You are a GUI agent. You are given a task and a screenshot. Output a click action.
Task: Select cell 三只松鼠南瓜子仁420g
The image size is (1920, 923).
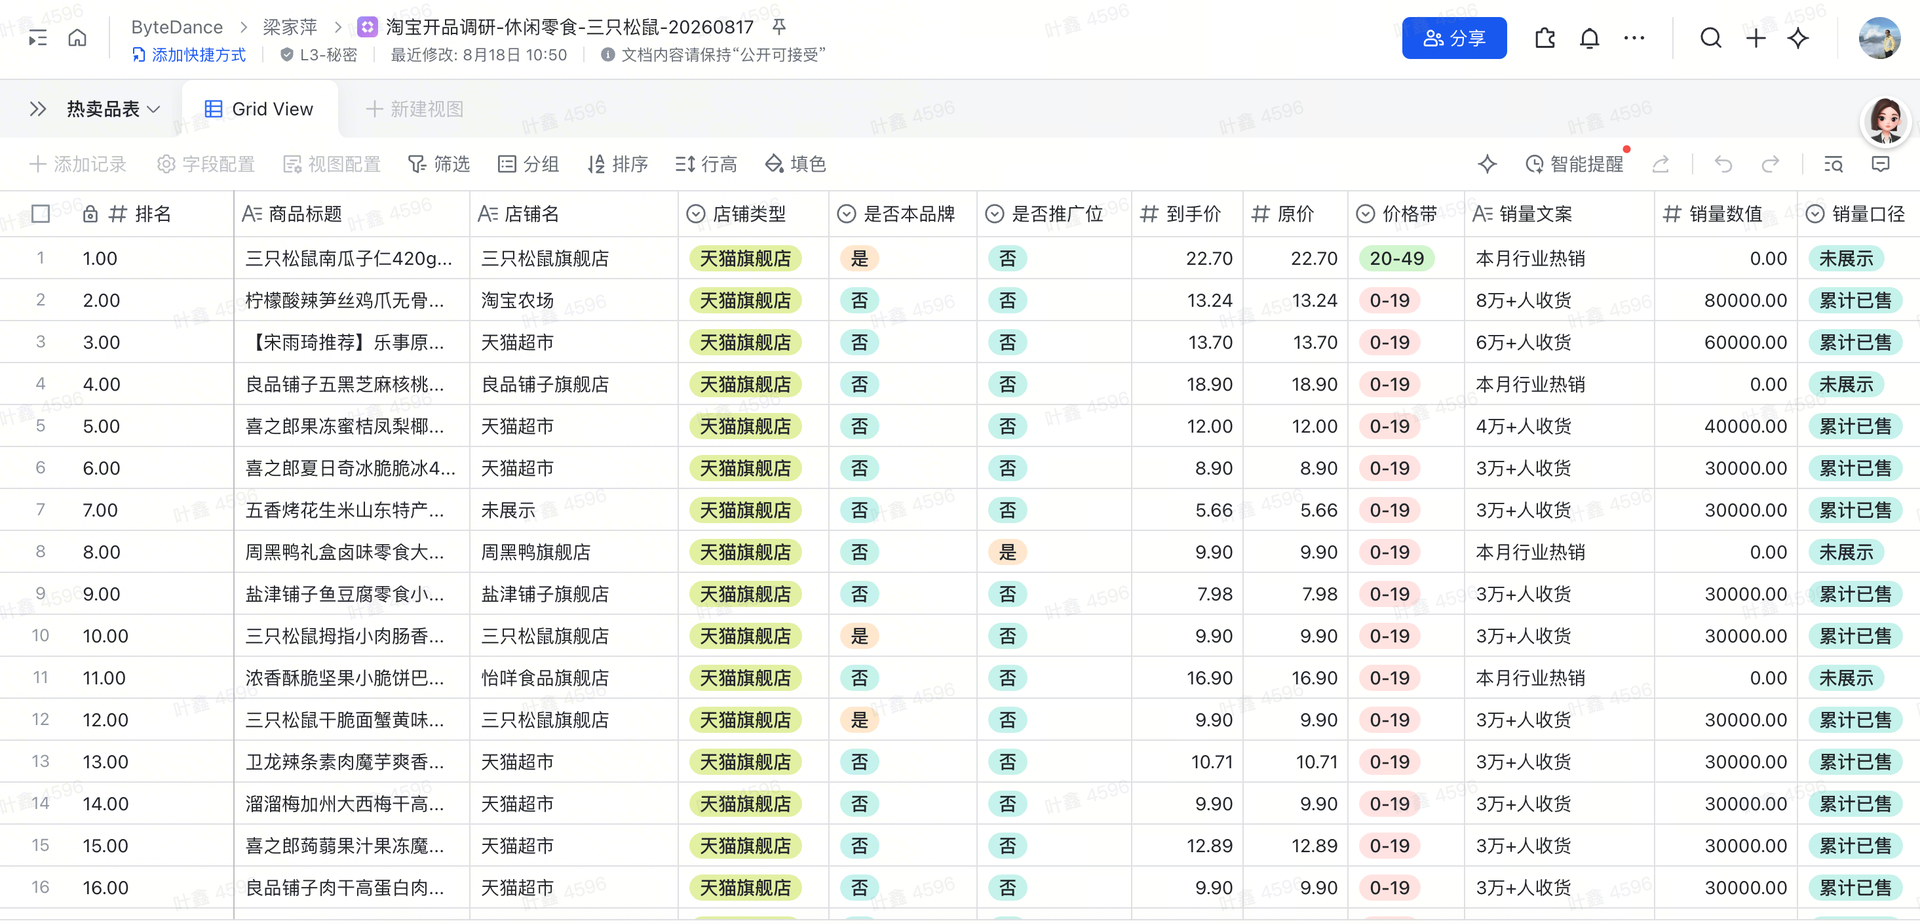pos(352,258)
